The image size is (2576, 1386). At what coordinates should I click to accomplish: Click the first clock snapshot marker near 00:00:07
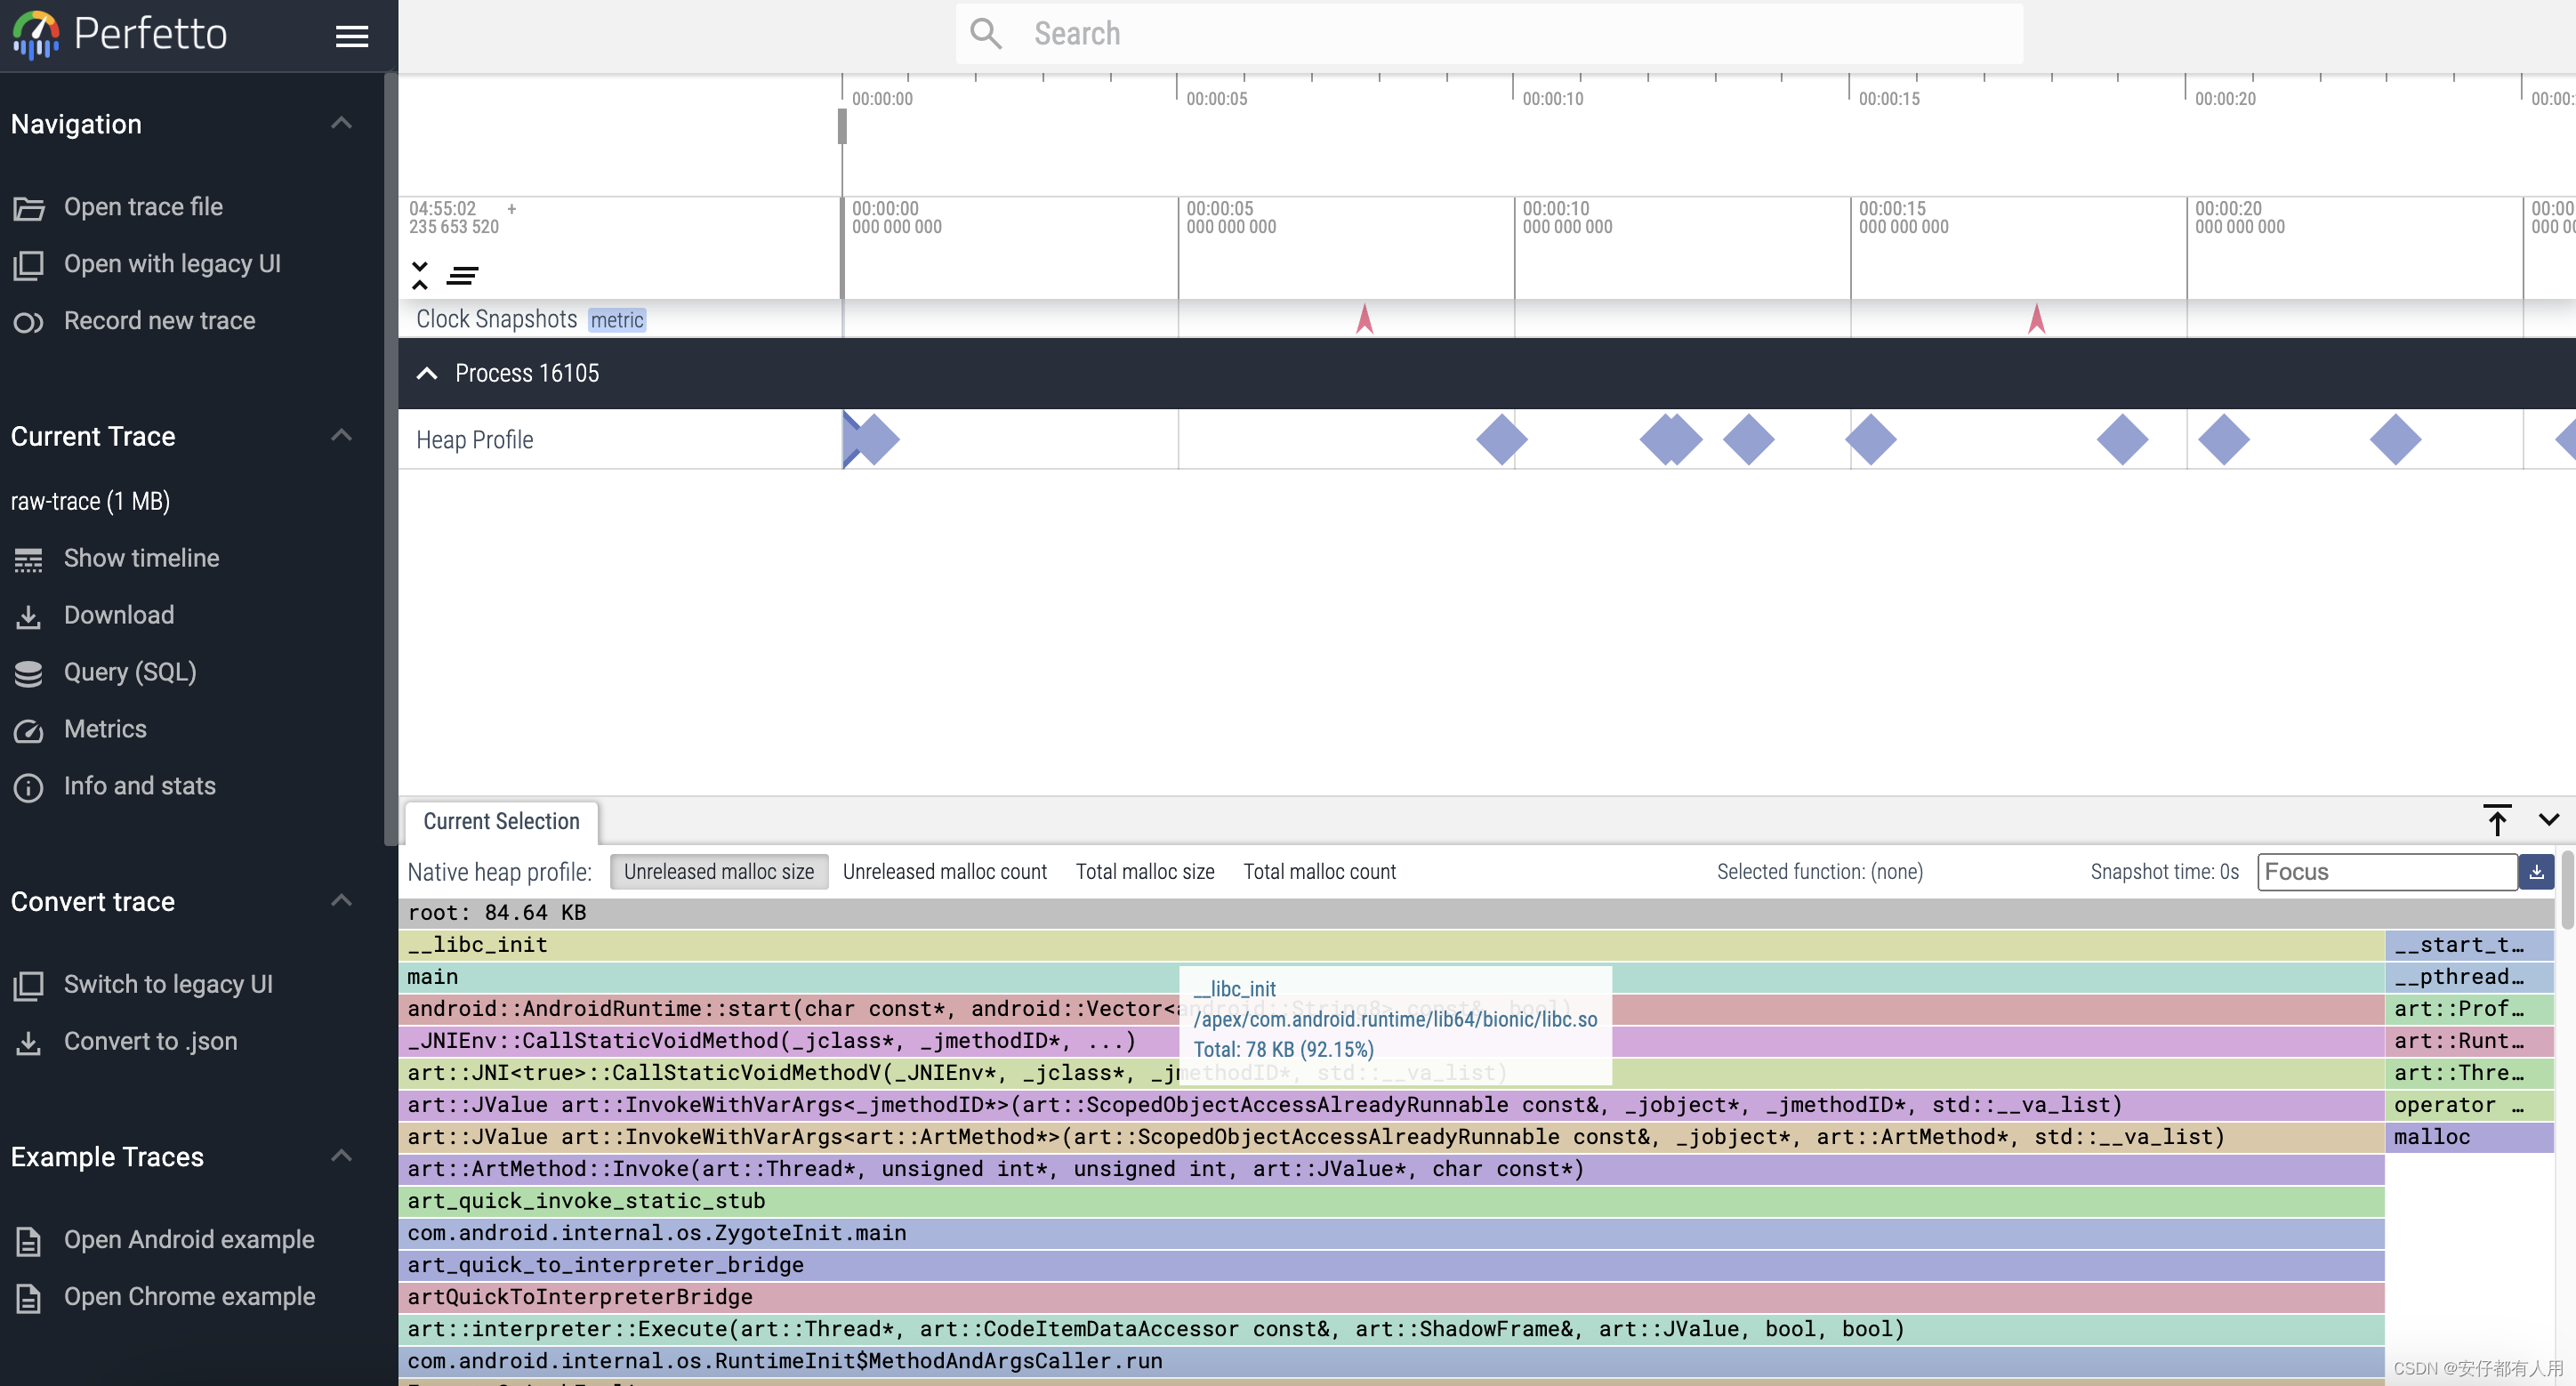[x=1364, y=319]
